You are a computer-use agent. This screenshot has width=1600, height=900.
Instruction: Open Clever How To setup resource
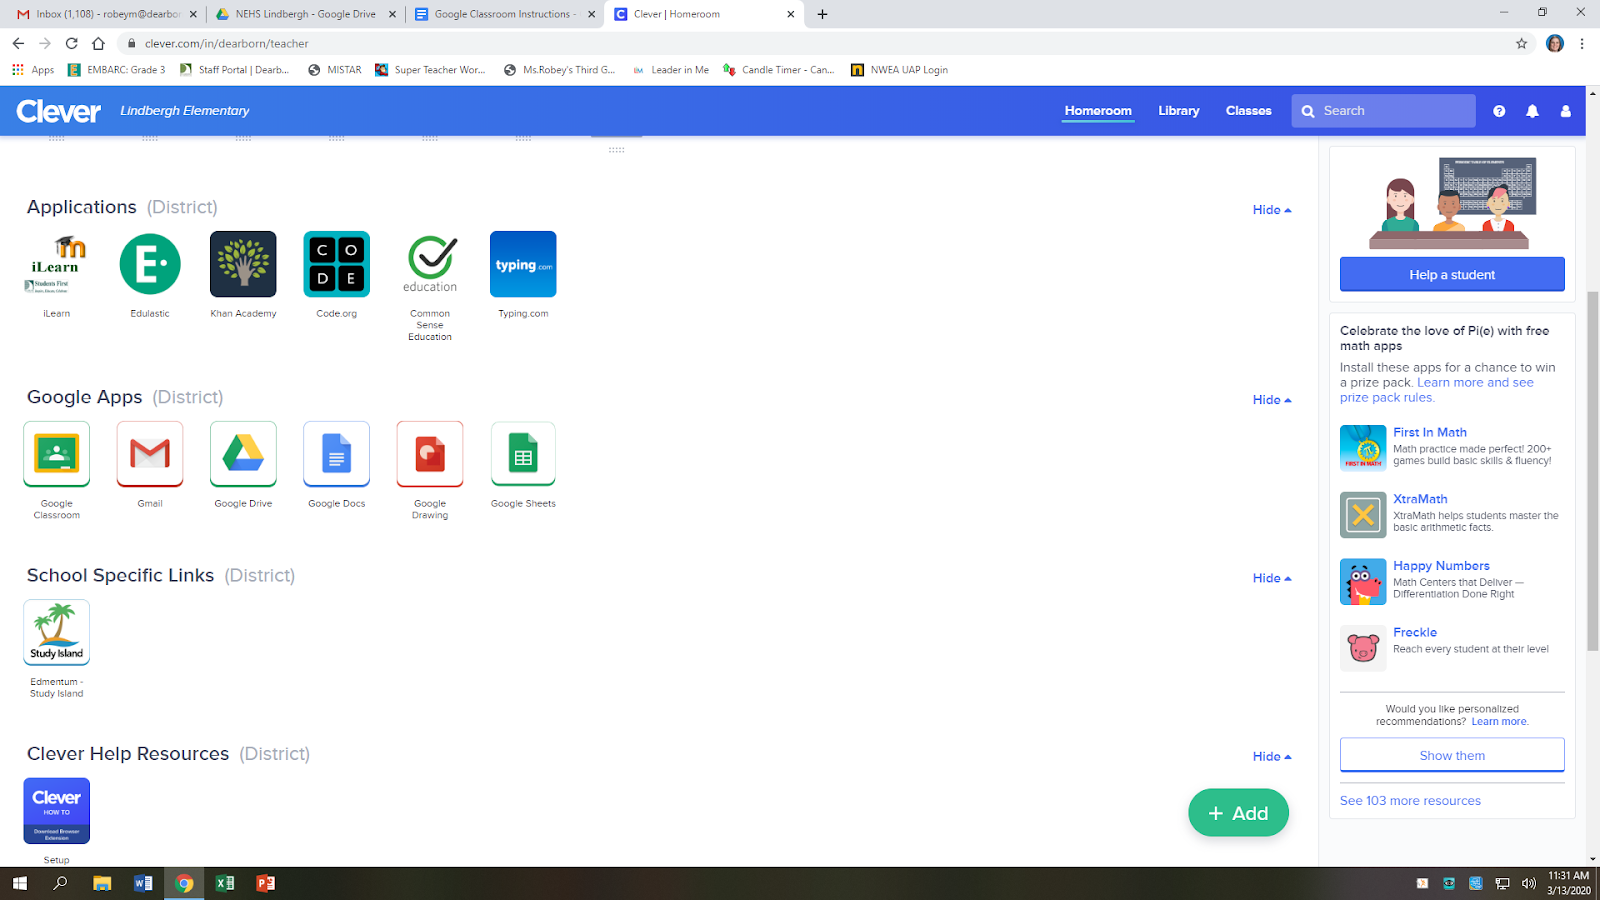tap(56, 811)
